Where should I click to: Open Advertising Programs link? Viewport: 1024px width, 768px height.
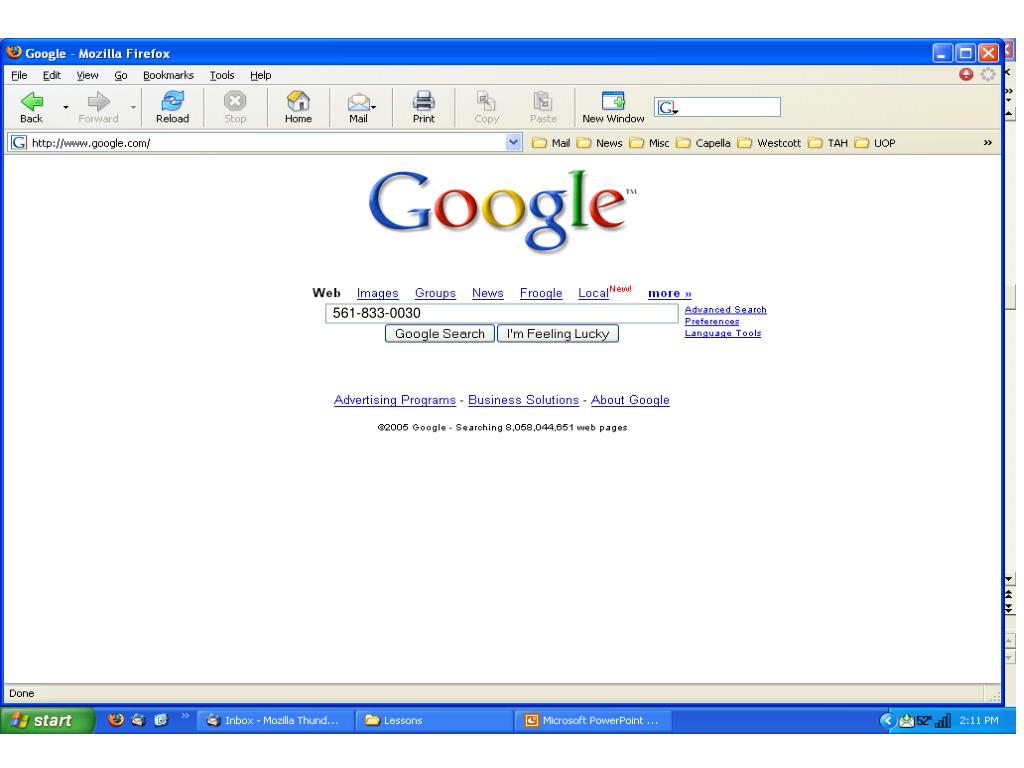(394, 400)
